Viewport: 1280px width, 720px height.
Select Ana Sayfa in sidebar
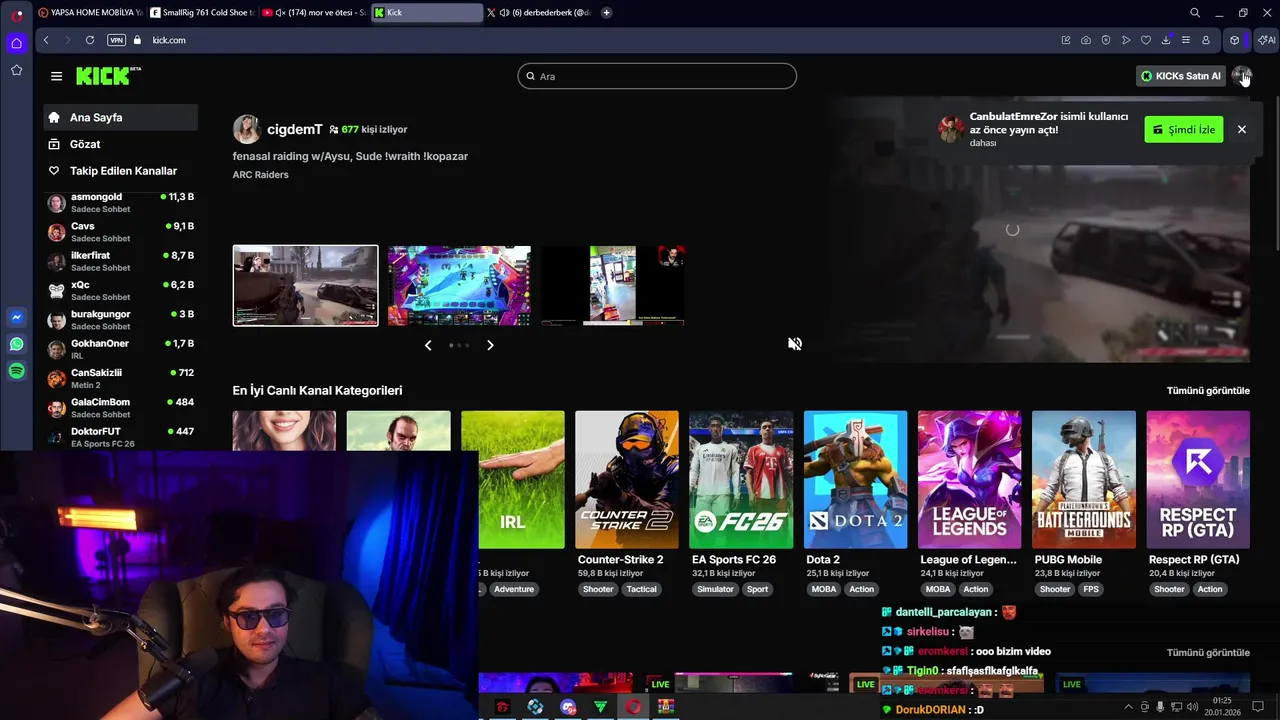[x=120, y=117]
